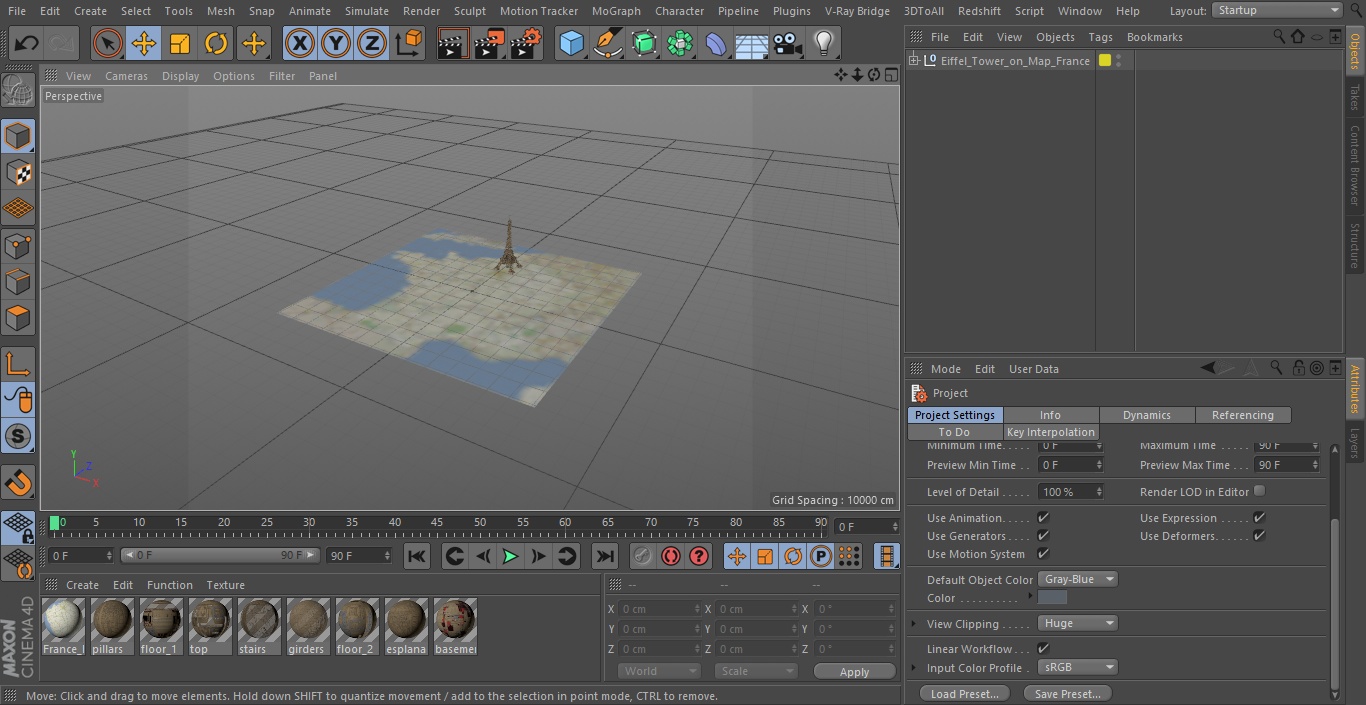Open the Key Interpolation tab
Screen dimensions: 1366x705
pyautogui.click(x=1051, y=432)
